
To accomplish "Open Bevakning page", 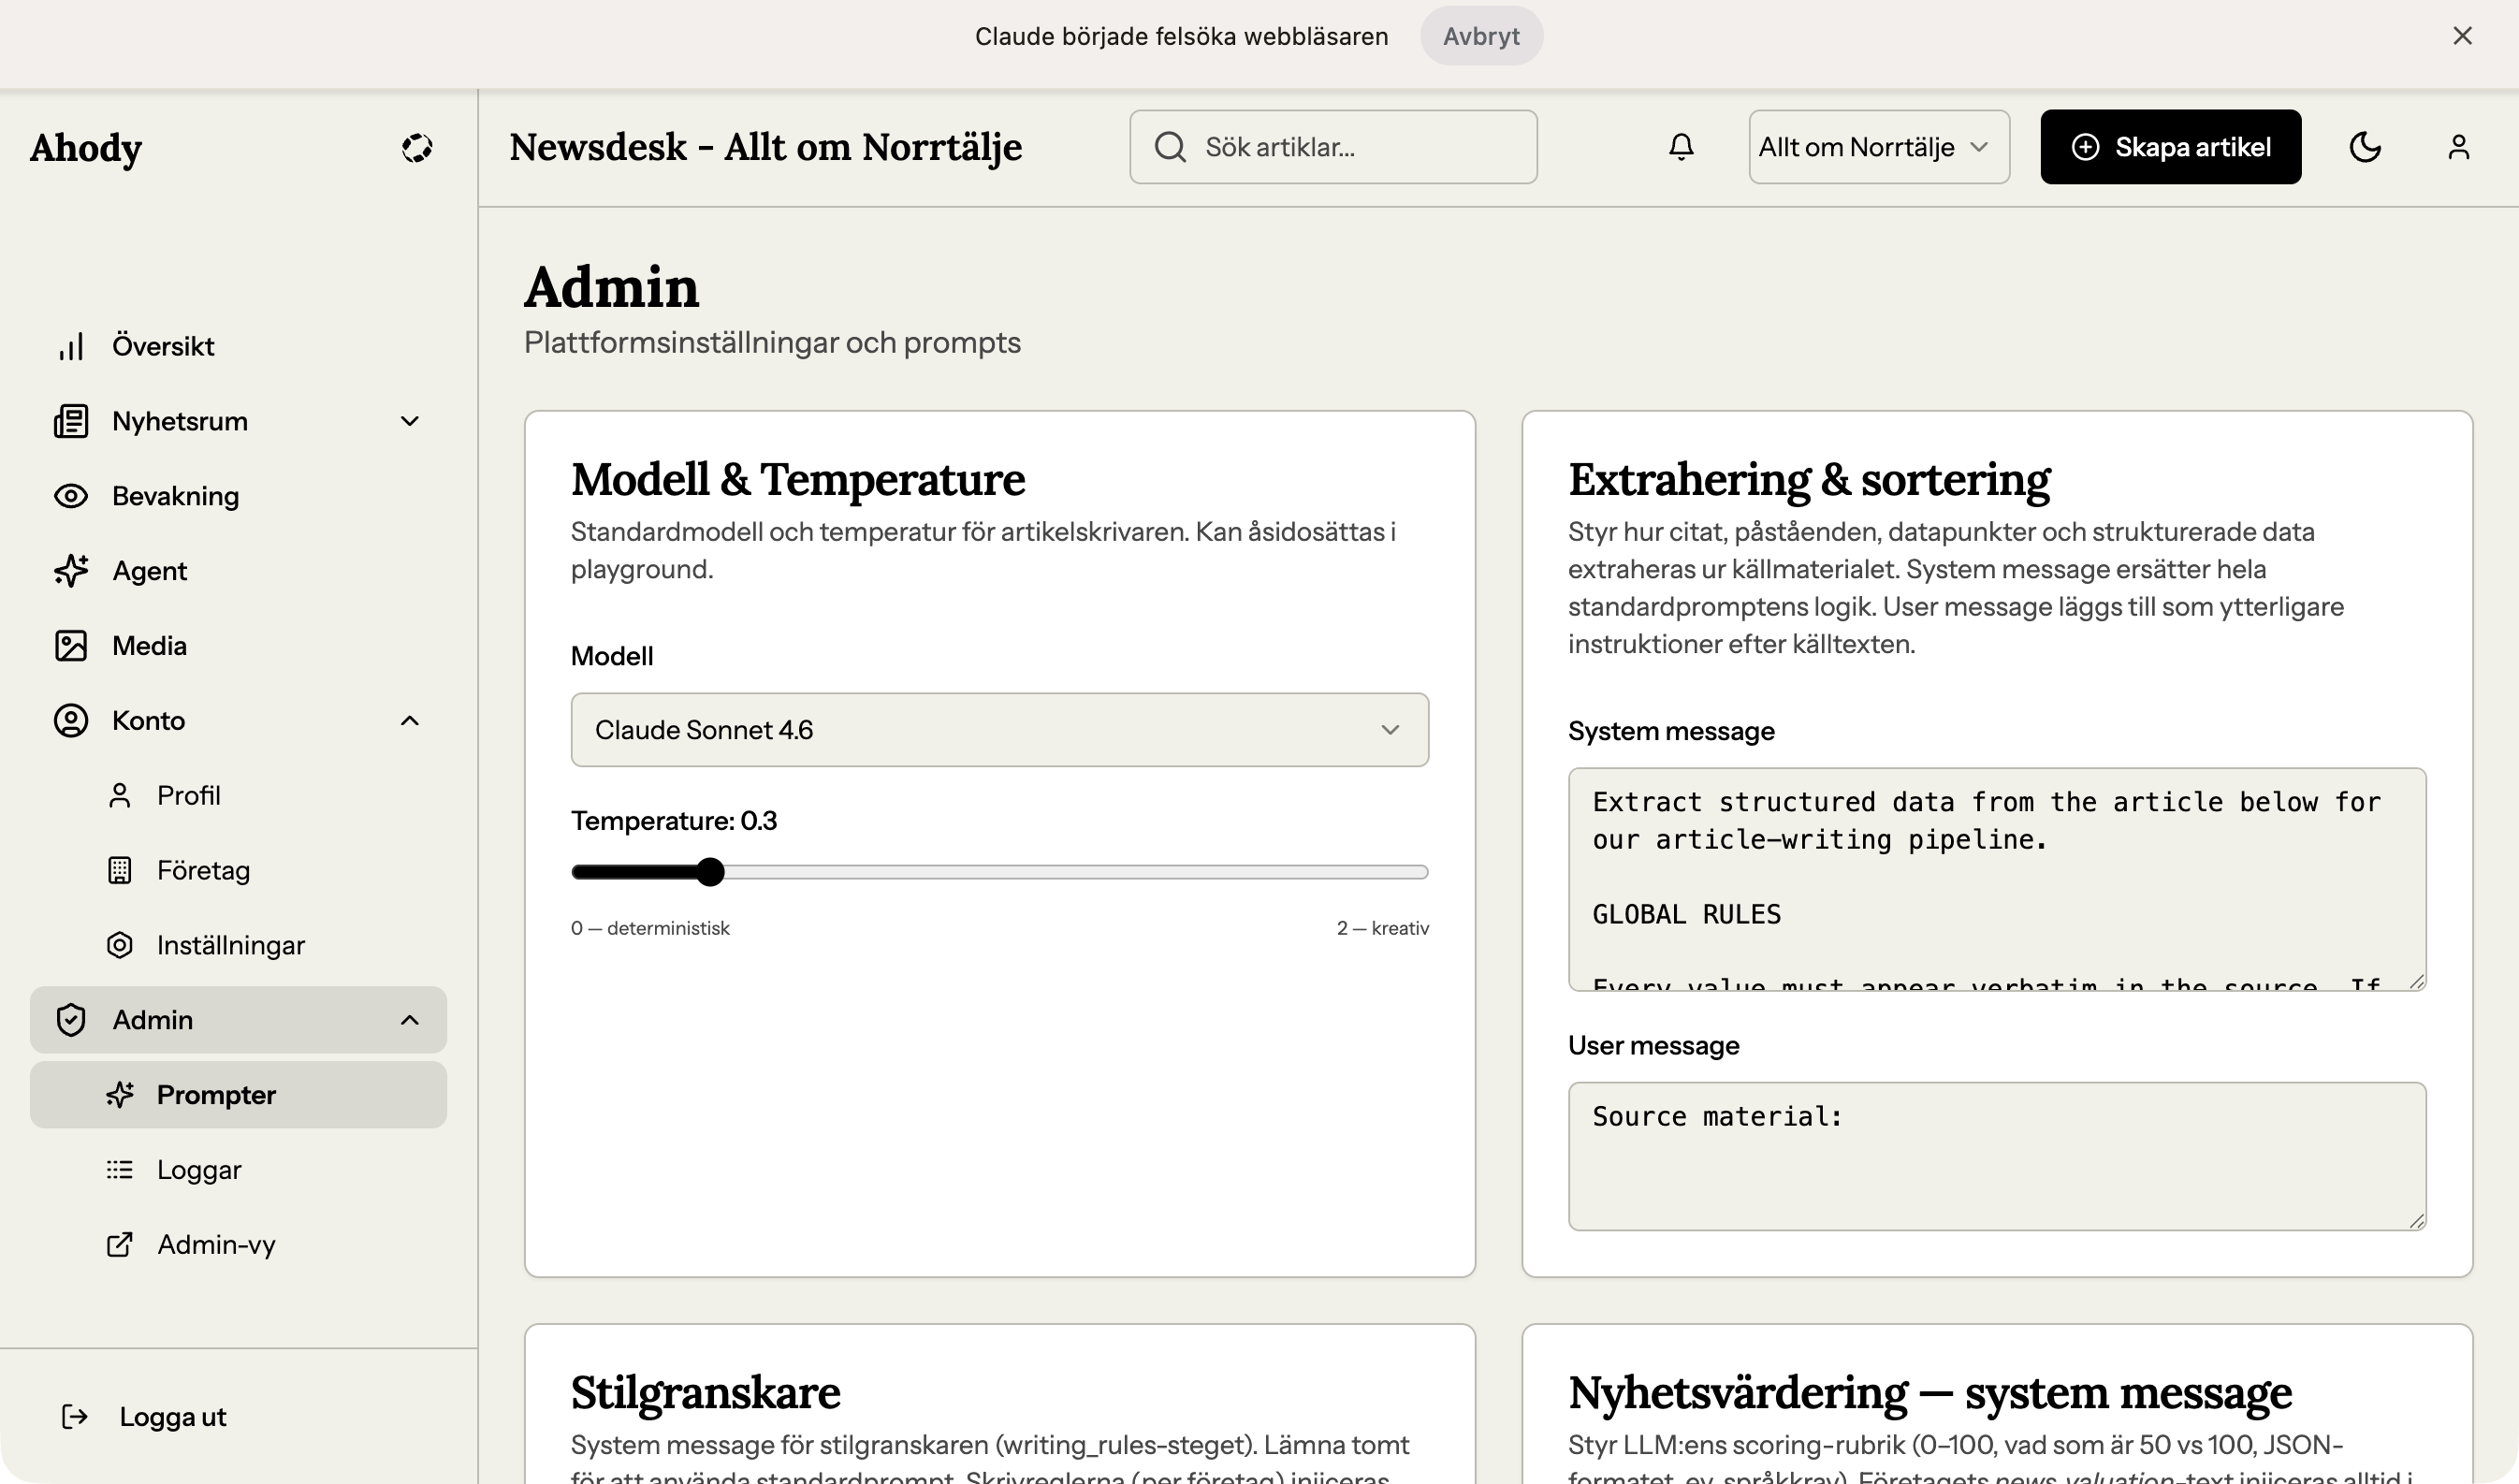I will pos(238,496).
